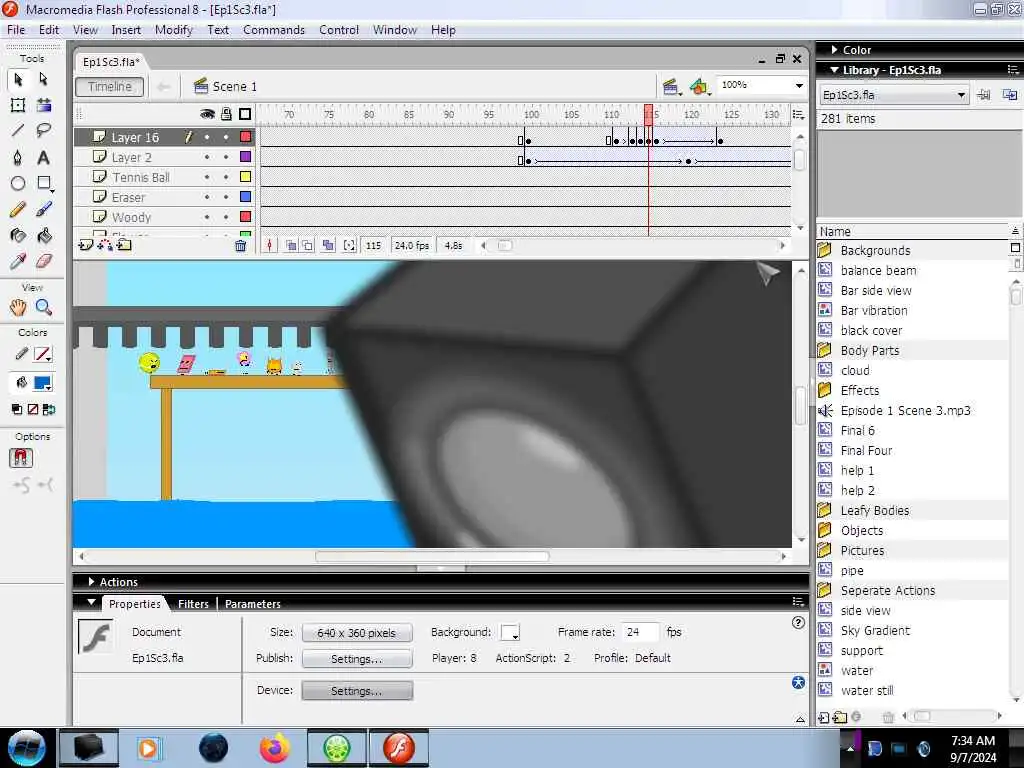Expand the Actions panel

point(91,581)
